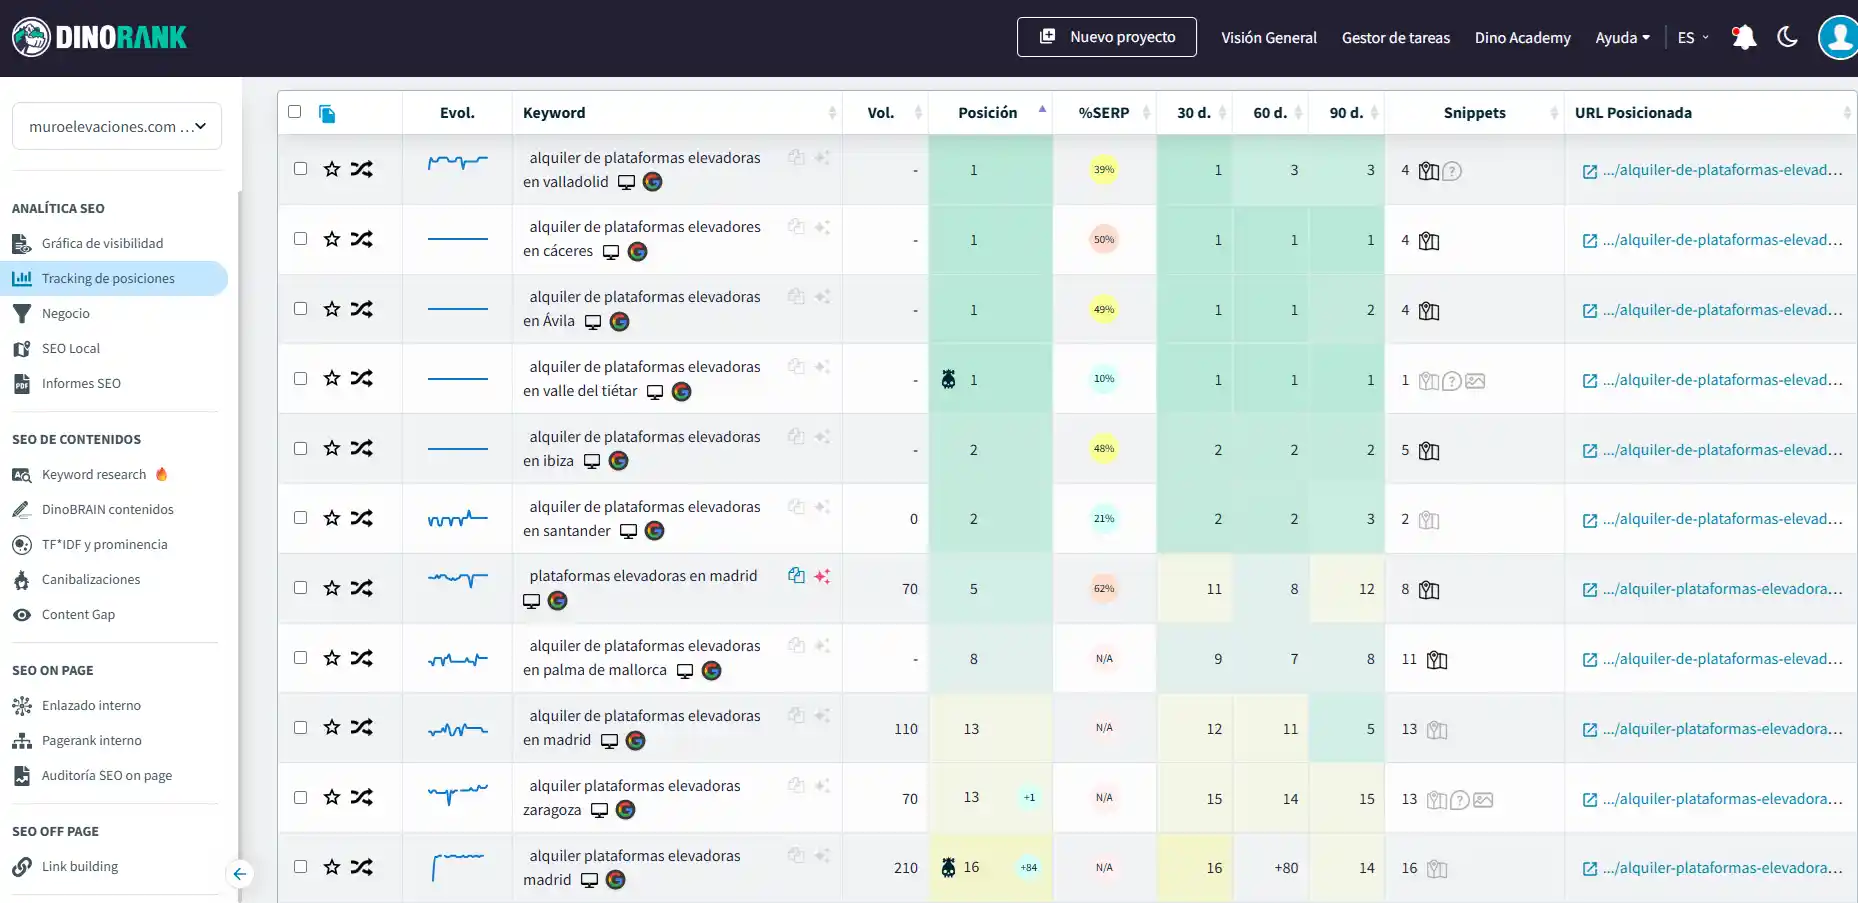The height and width of the screenshot is (903, 1858).
Task: Expand the Ayuda dropdown menu
Action: tap(1622, 38)
